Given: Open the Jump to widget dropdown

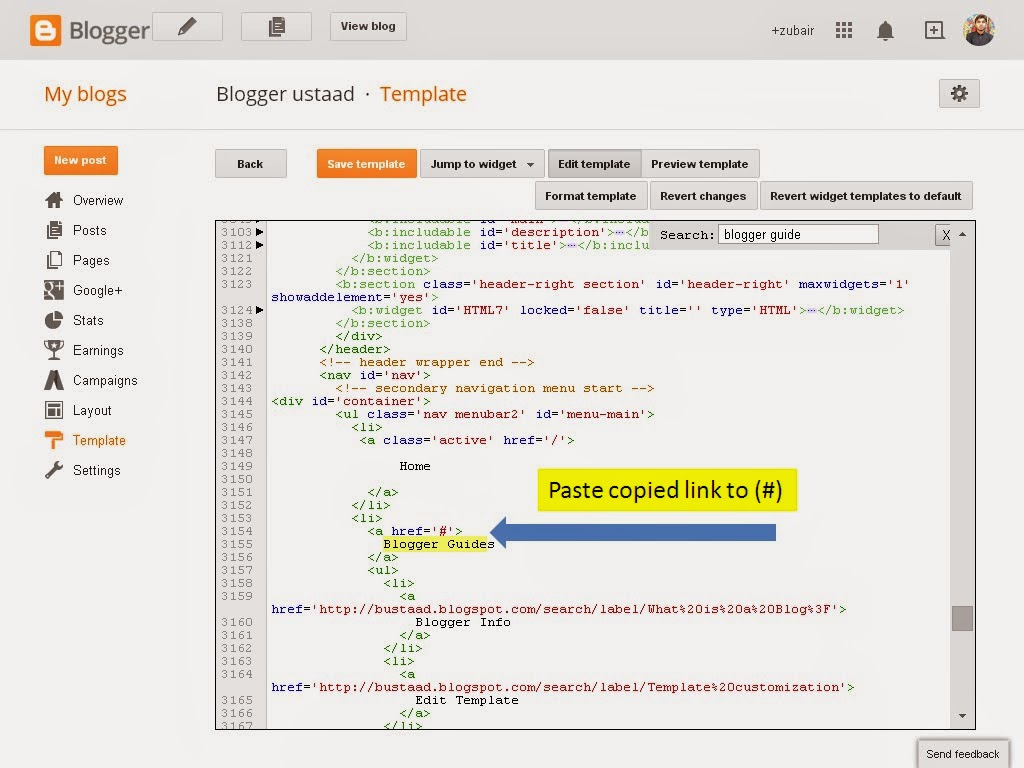Looking at the screenshot, I should point(482,164).
